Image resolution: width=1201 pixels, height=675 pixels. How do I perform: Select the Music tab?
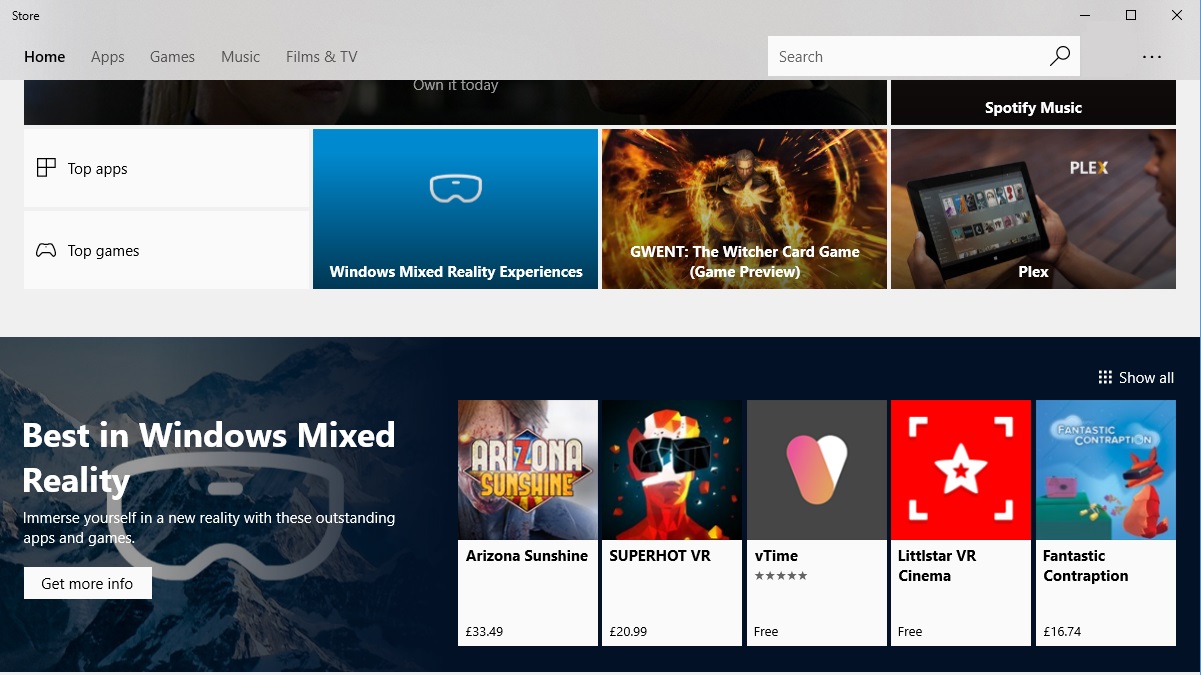point(240,57)
